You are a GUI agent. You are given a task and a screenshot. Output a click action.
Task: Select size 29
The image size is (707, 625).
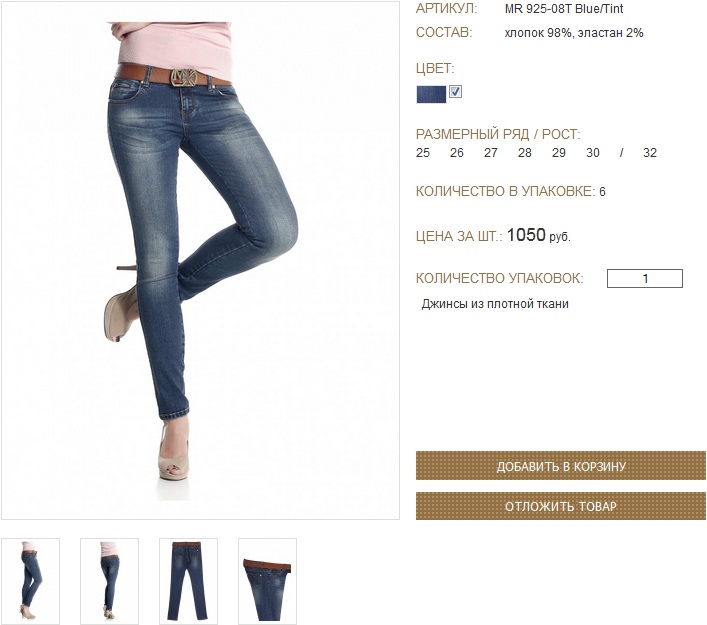pyautogui.click(x=559, y=152)
